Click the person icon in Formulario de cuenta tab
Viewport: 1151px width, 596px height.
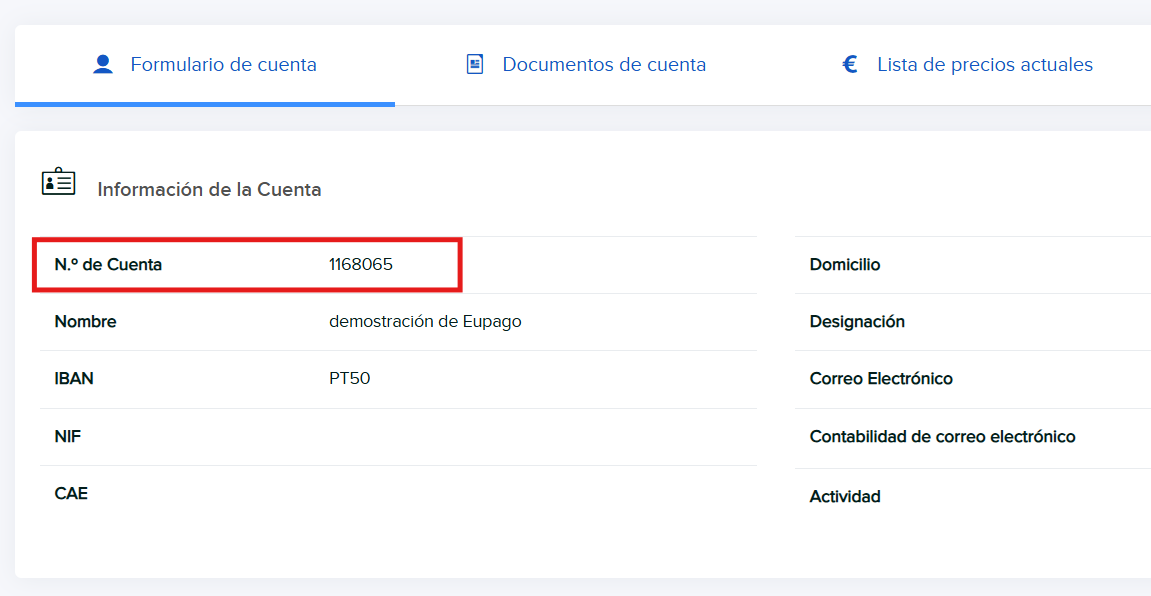[x=102, y=65]
